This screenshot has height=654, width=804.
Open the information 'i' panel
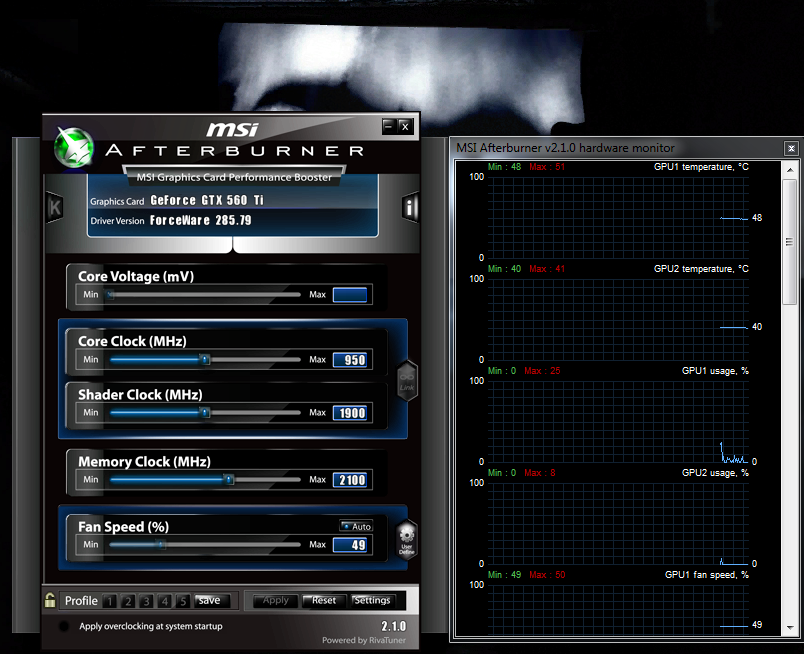pyautogui.click(x=410, y=207)
